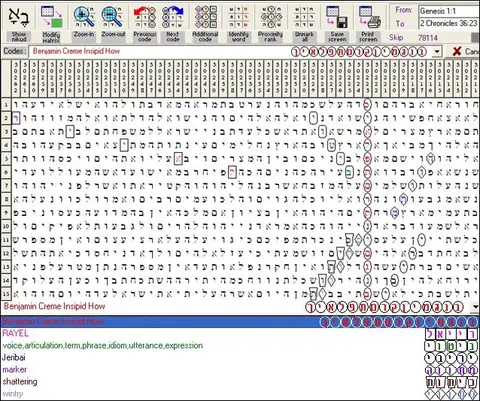Image resolution: width=480 pixels, height=401 pixels.
Task: Activate the Identify word tool
Action: click(x=238, y=23)
